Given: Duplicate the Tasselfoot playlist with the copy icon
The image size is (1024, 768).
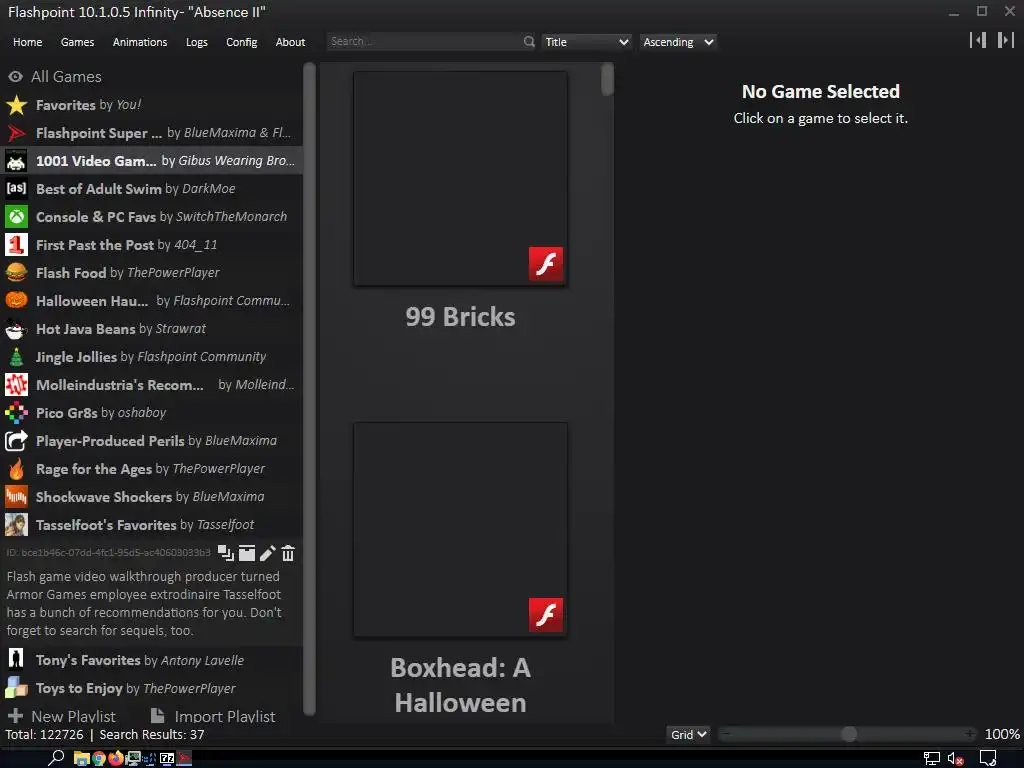Looking at the screenshot, I should pos(226,553).
